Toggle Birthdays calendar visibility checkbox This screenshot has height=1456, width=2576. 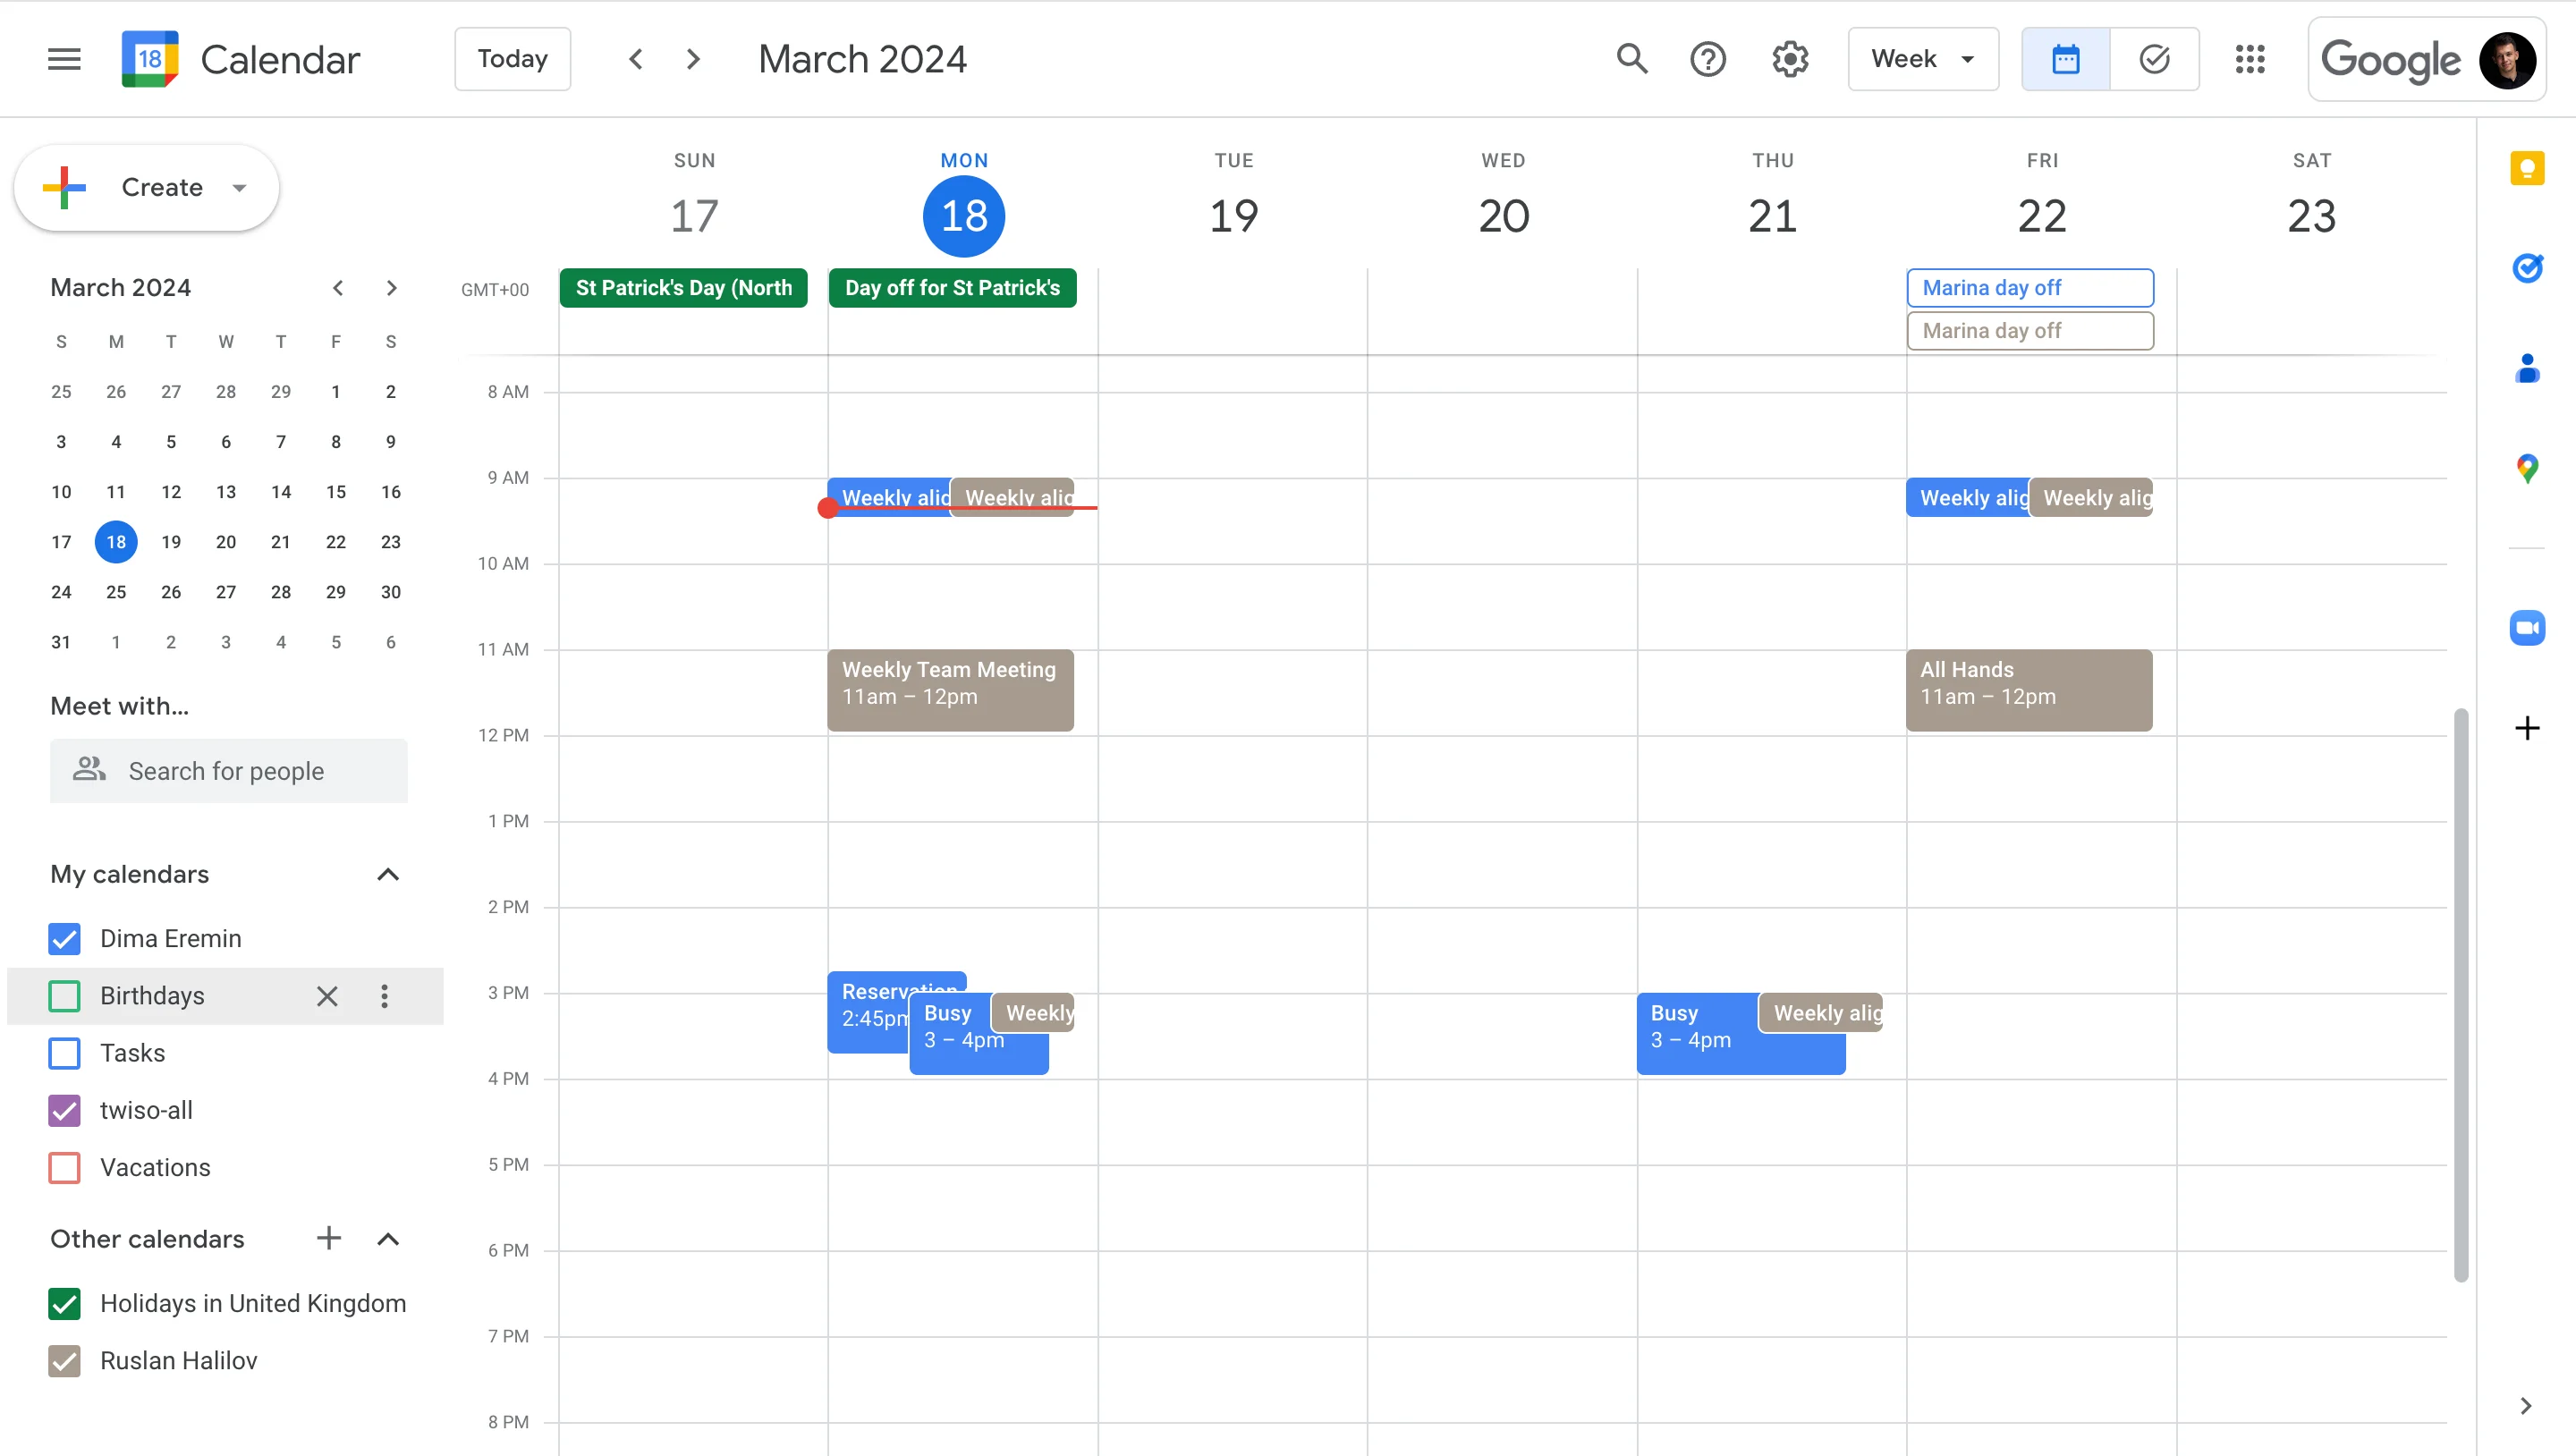64,995
